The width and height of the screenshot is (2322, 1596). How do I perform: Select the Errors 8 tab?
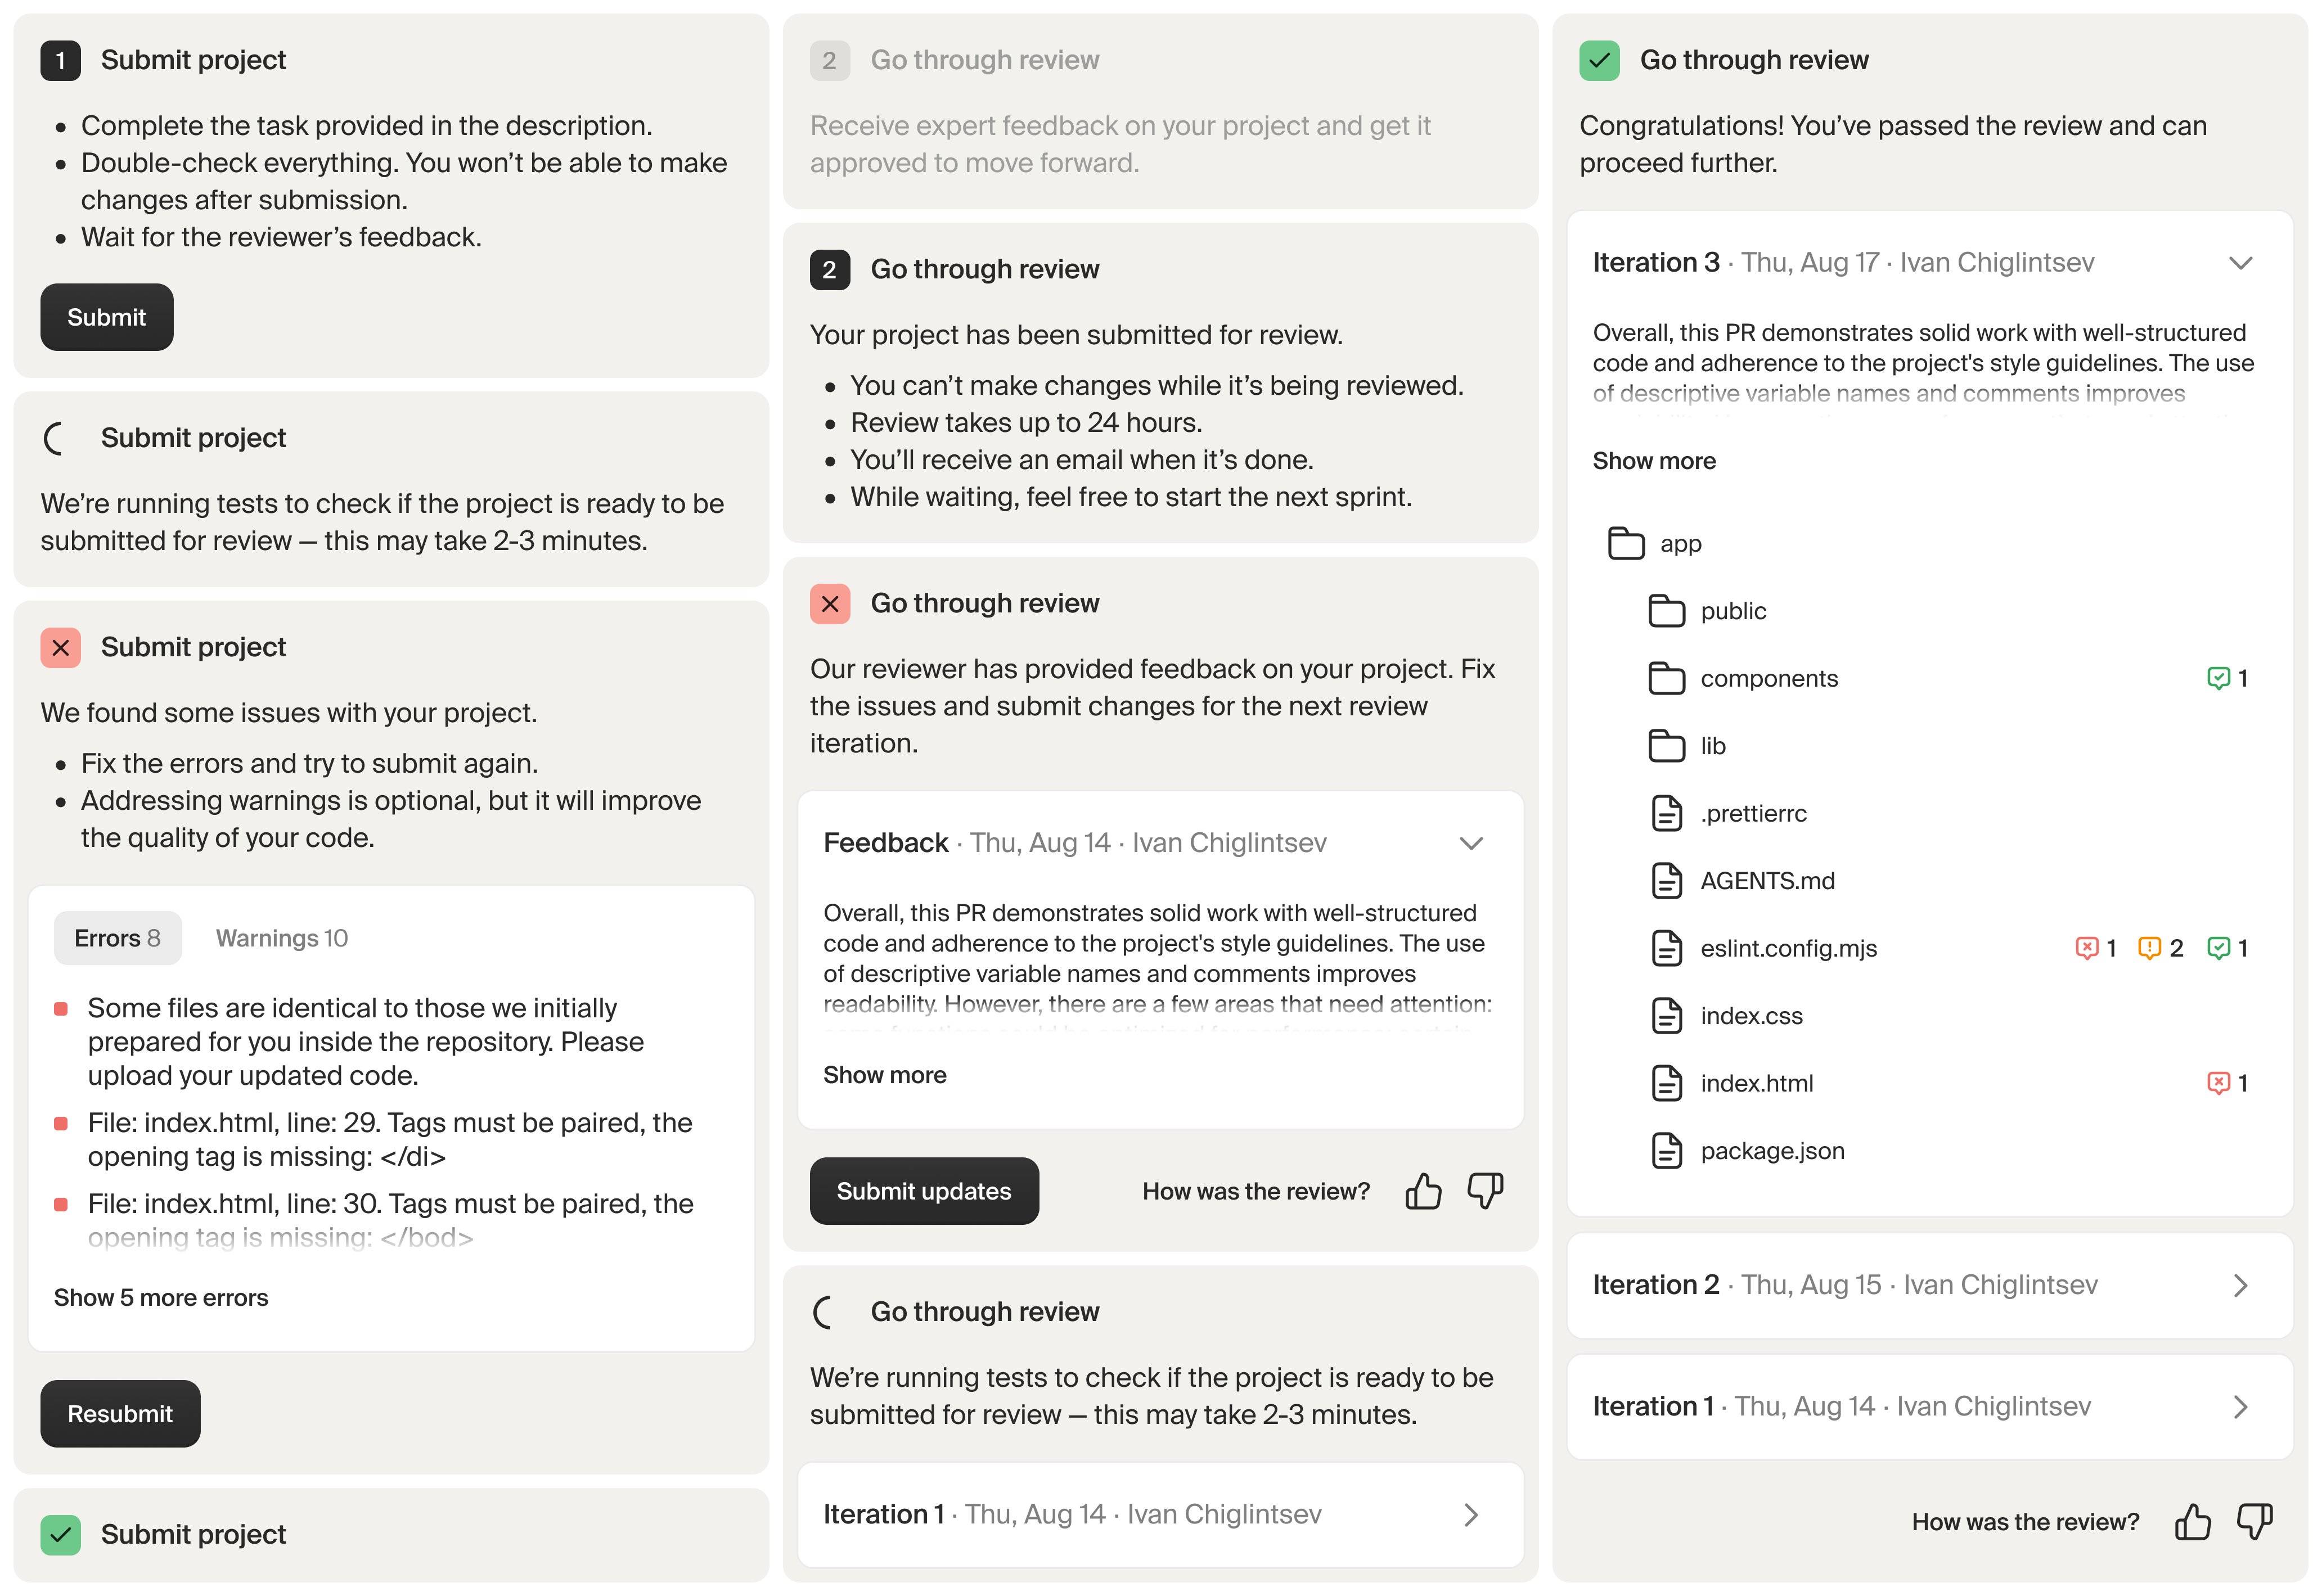click(117, 938)
